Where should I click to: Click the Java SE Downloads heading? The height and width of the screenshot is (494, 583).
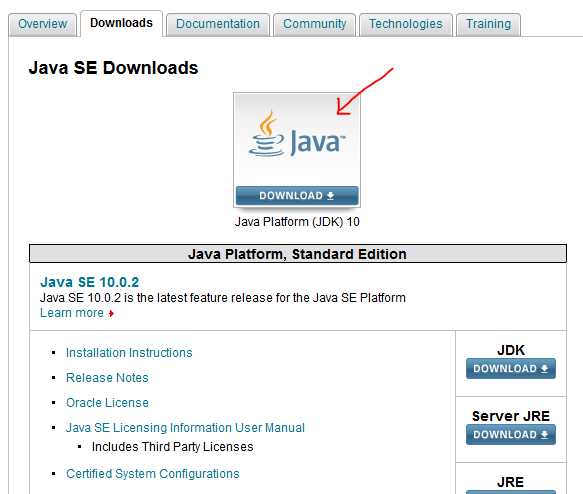coord(113,68)
